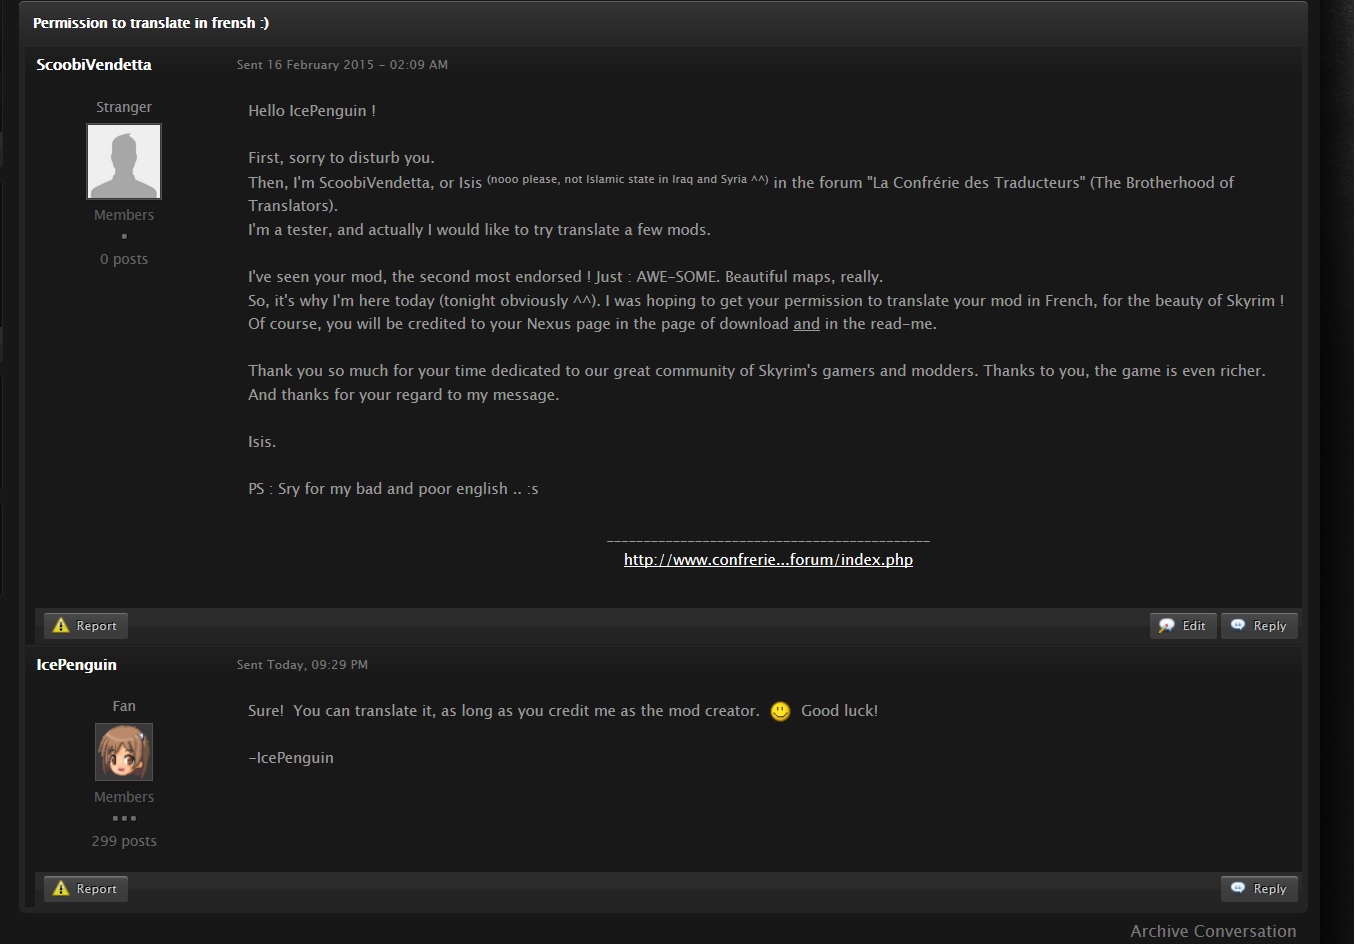Click the Edit button on ScoobiVendetta's message

pyautogui.click(x=1183, y=626)
